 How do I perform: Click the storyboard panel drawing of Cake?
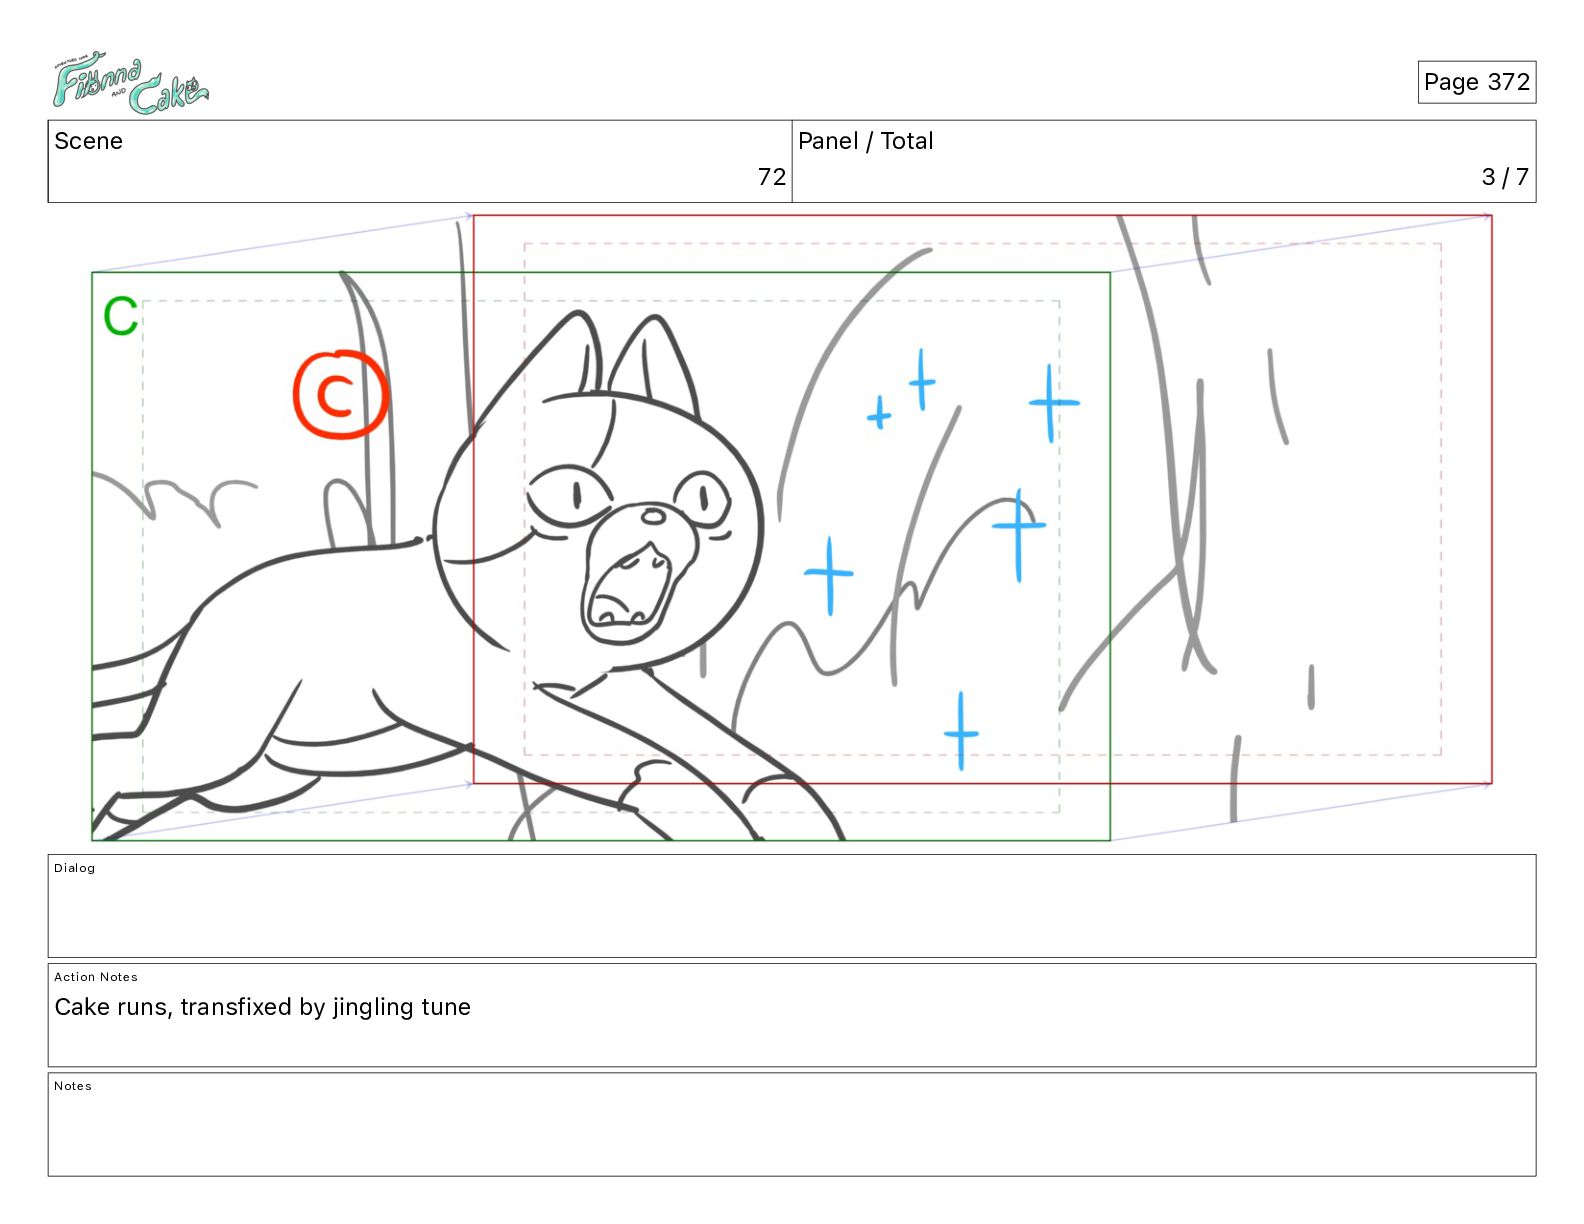coord(791,527)
